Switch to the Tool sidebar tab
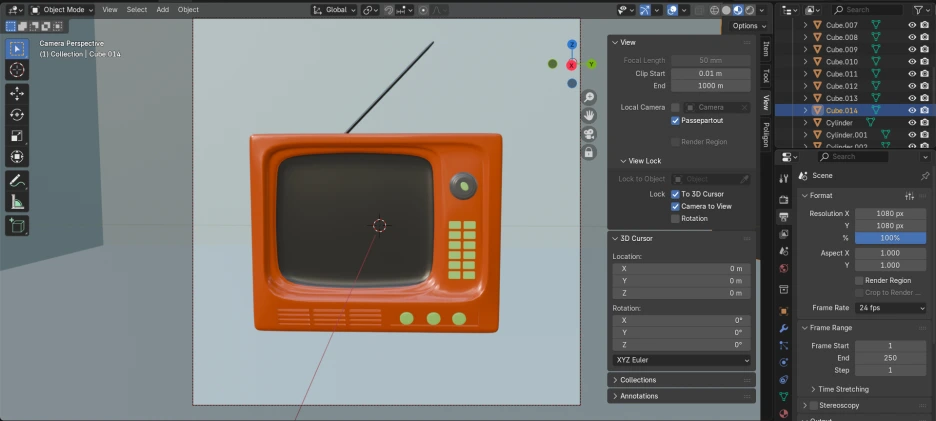The width and height of the screenshot is (936, 421). pyautogui.click(x=766, y=76)
